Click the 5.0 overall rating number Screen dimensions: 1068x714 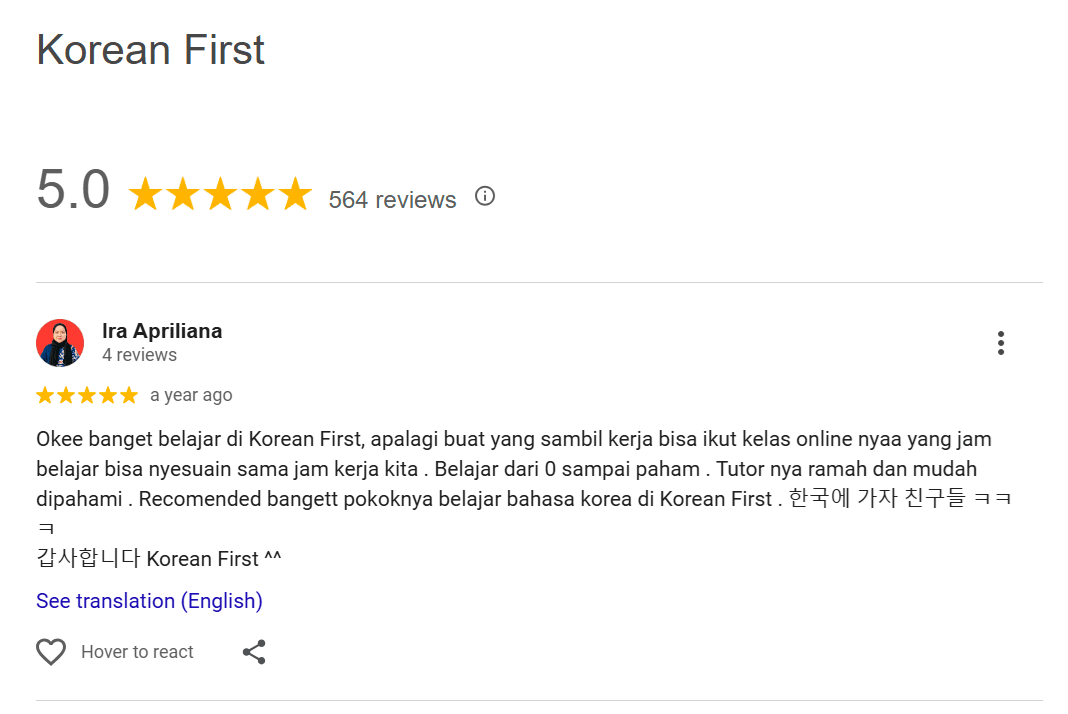[x=73, y=190]
